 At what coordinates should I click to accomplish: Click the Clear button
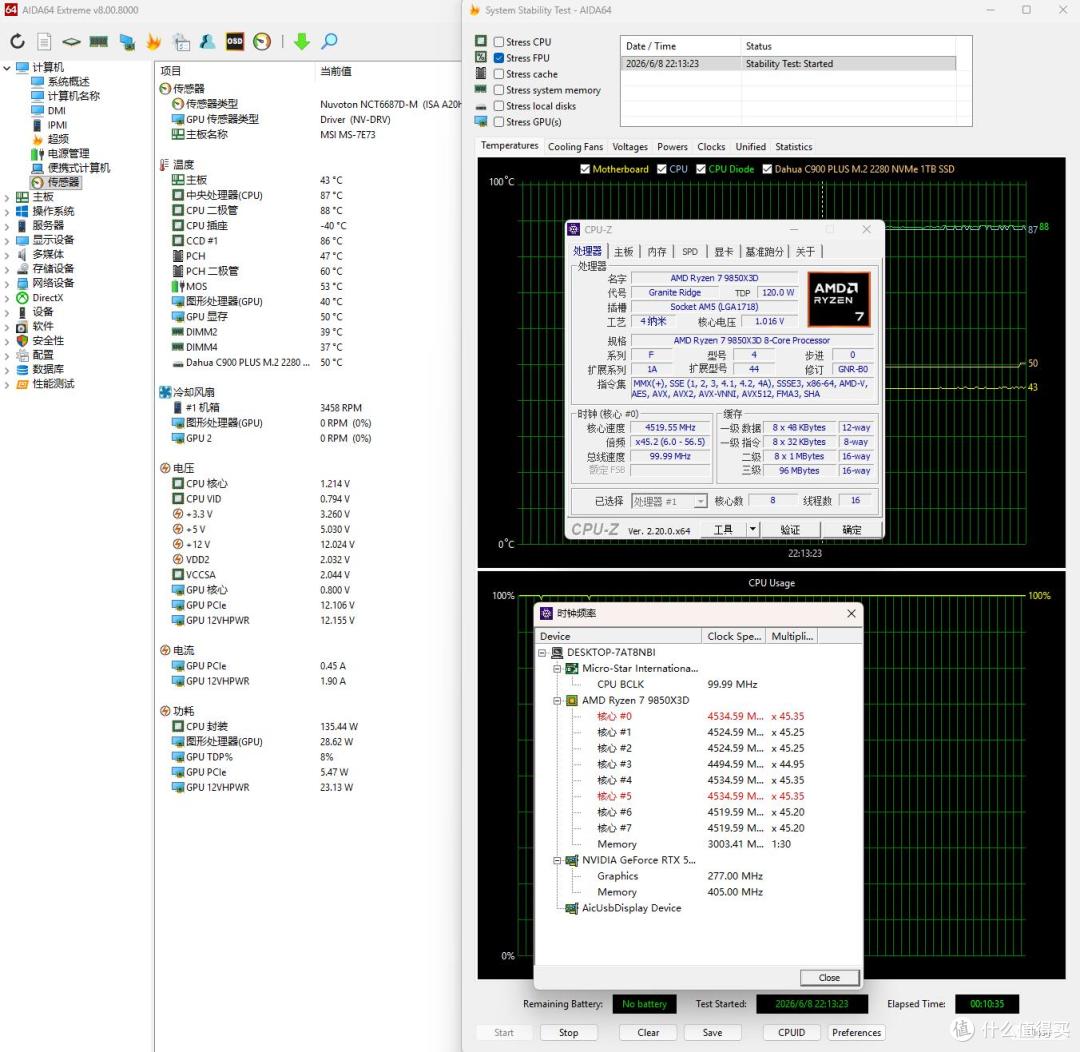tap(647, 1033)
